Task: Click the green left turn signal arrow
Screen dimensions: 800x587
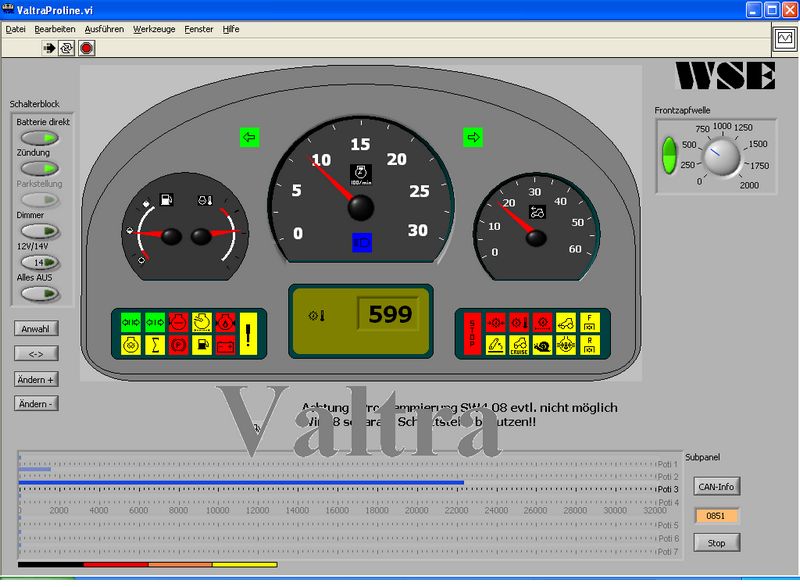Action: pyautogui.click(x=249, y=137)
